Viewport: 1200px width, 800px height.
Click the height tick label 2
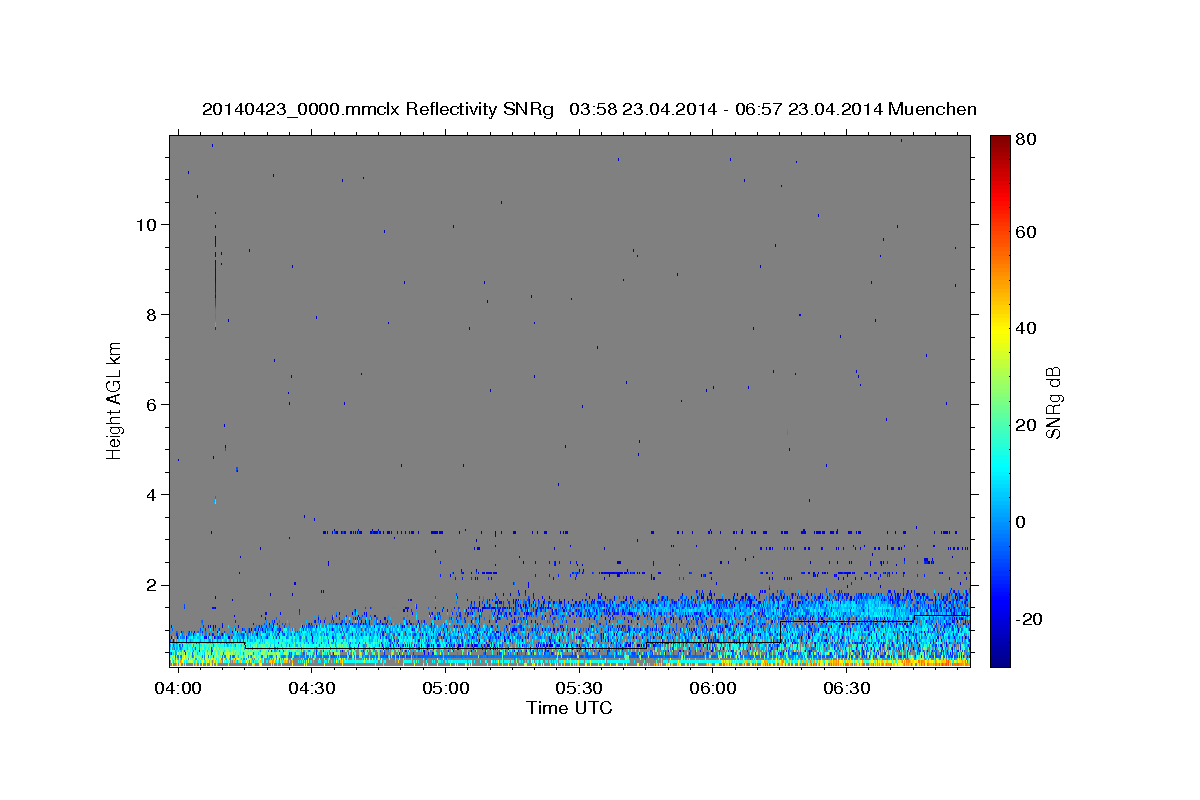click(x=151, y=584)
